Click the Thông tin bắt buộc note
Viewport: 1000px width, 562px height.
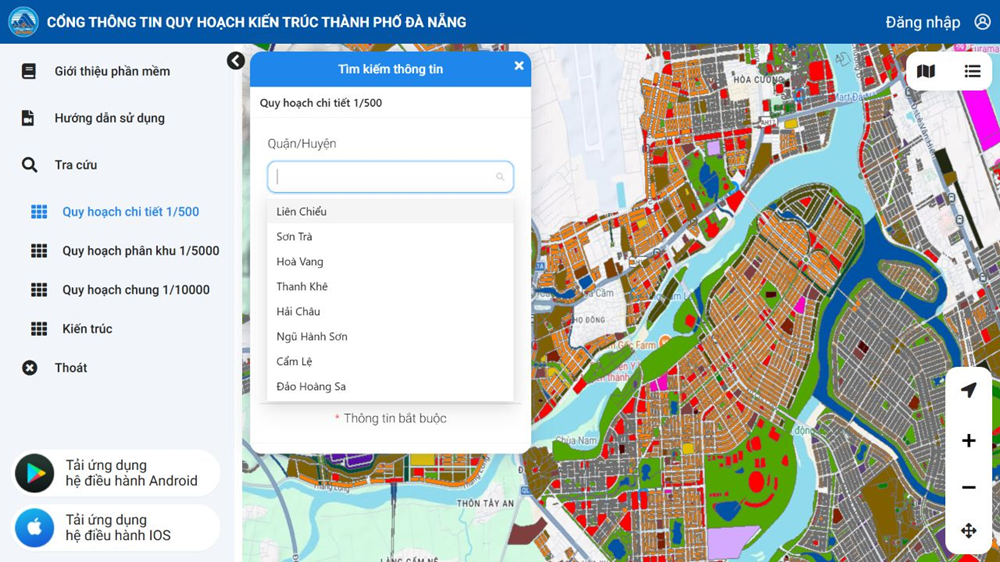[390, 418]
